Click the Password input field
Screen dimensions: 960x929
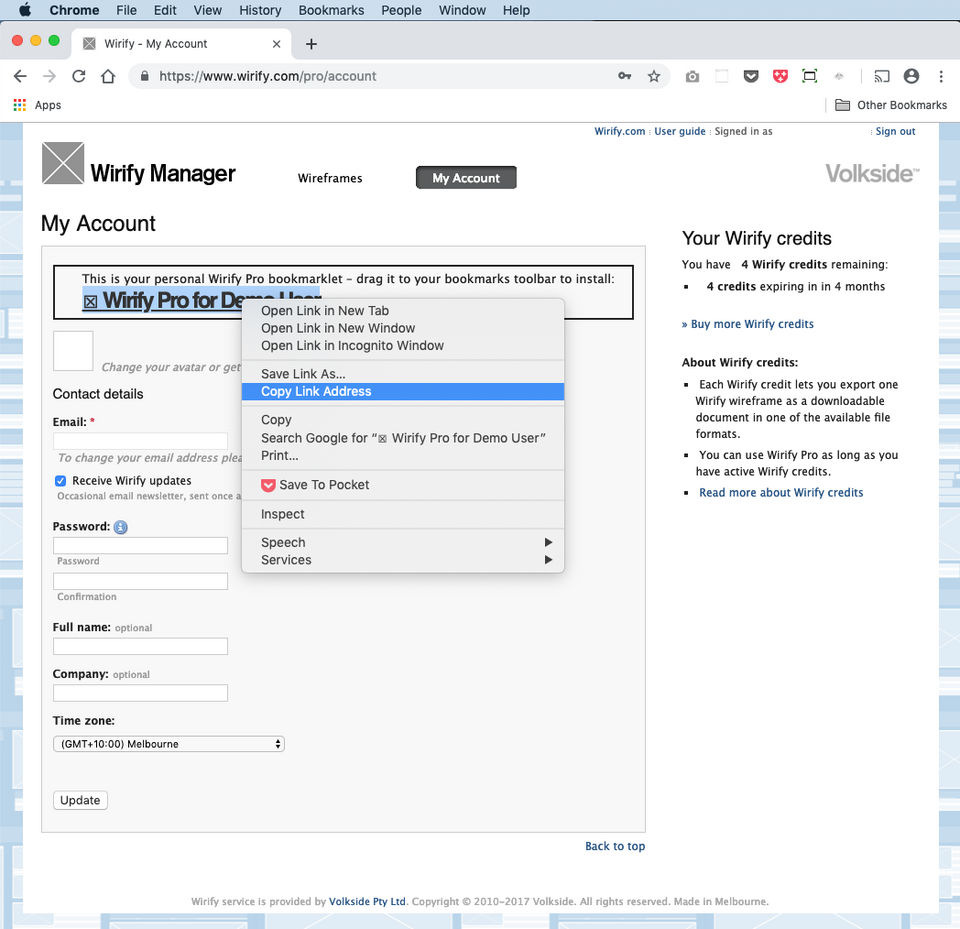point(140,545)
